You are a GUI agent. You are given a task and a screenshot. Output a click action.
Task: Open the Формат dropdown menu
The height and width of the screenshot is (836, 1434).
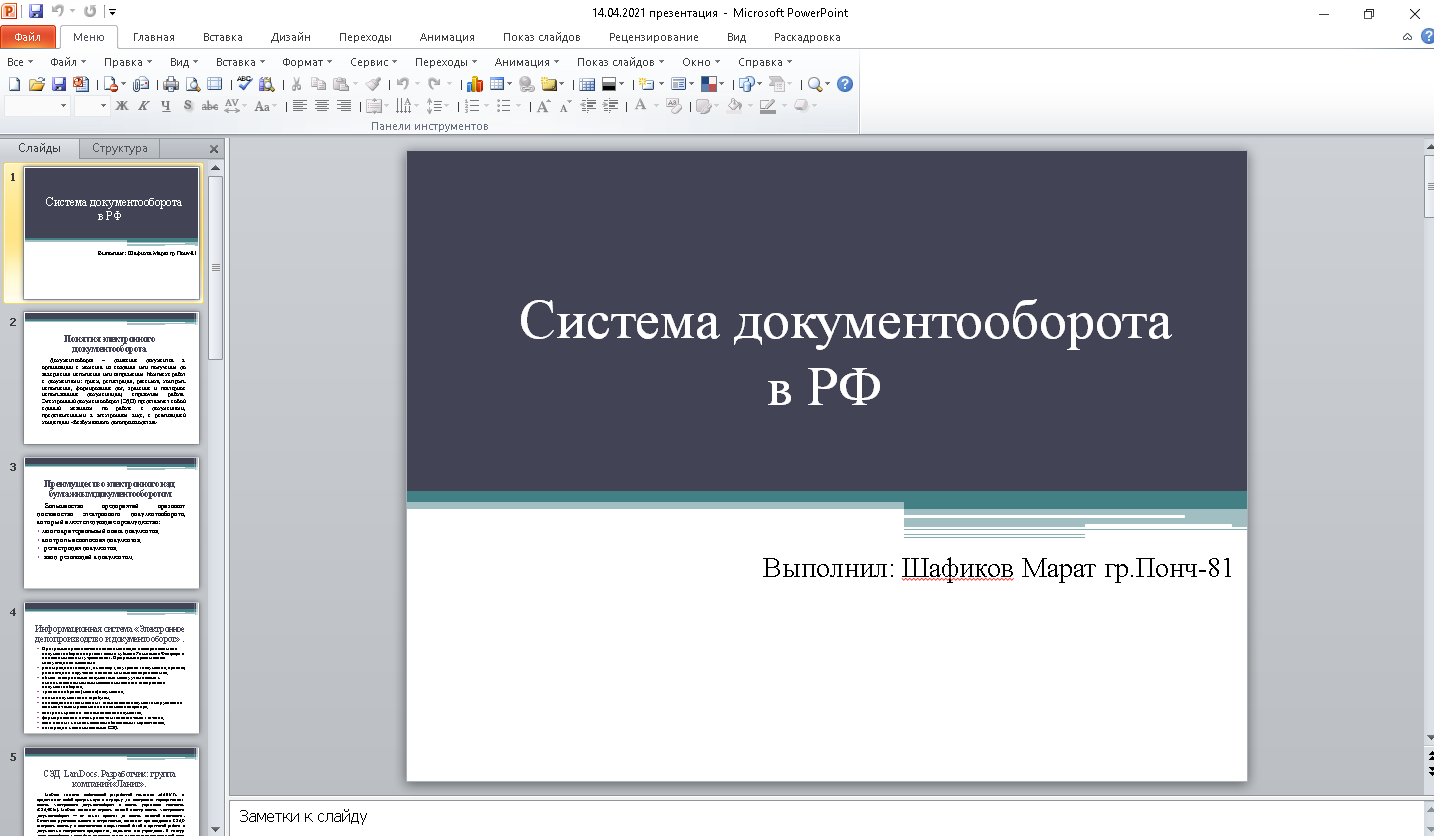[307, 62]
